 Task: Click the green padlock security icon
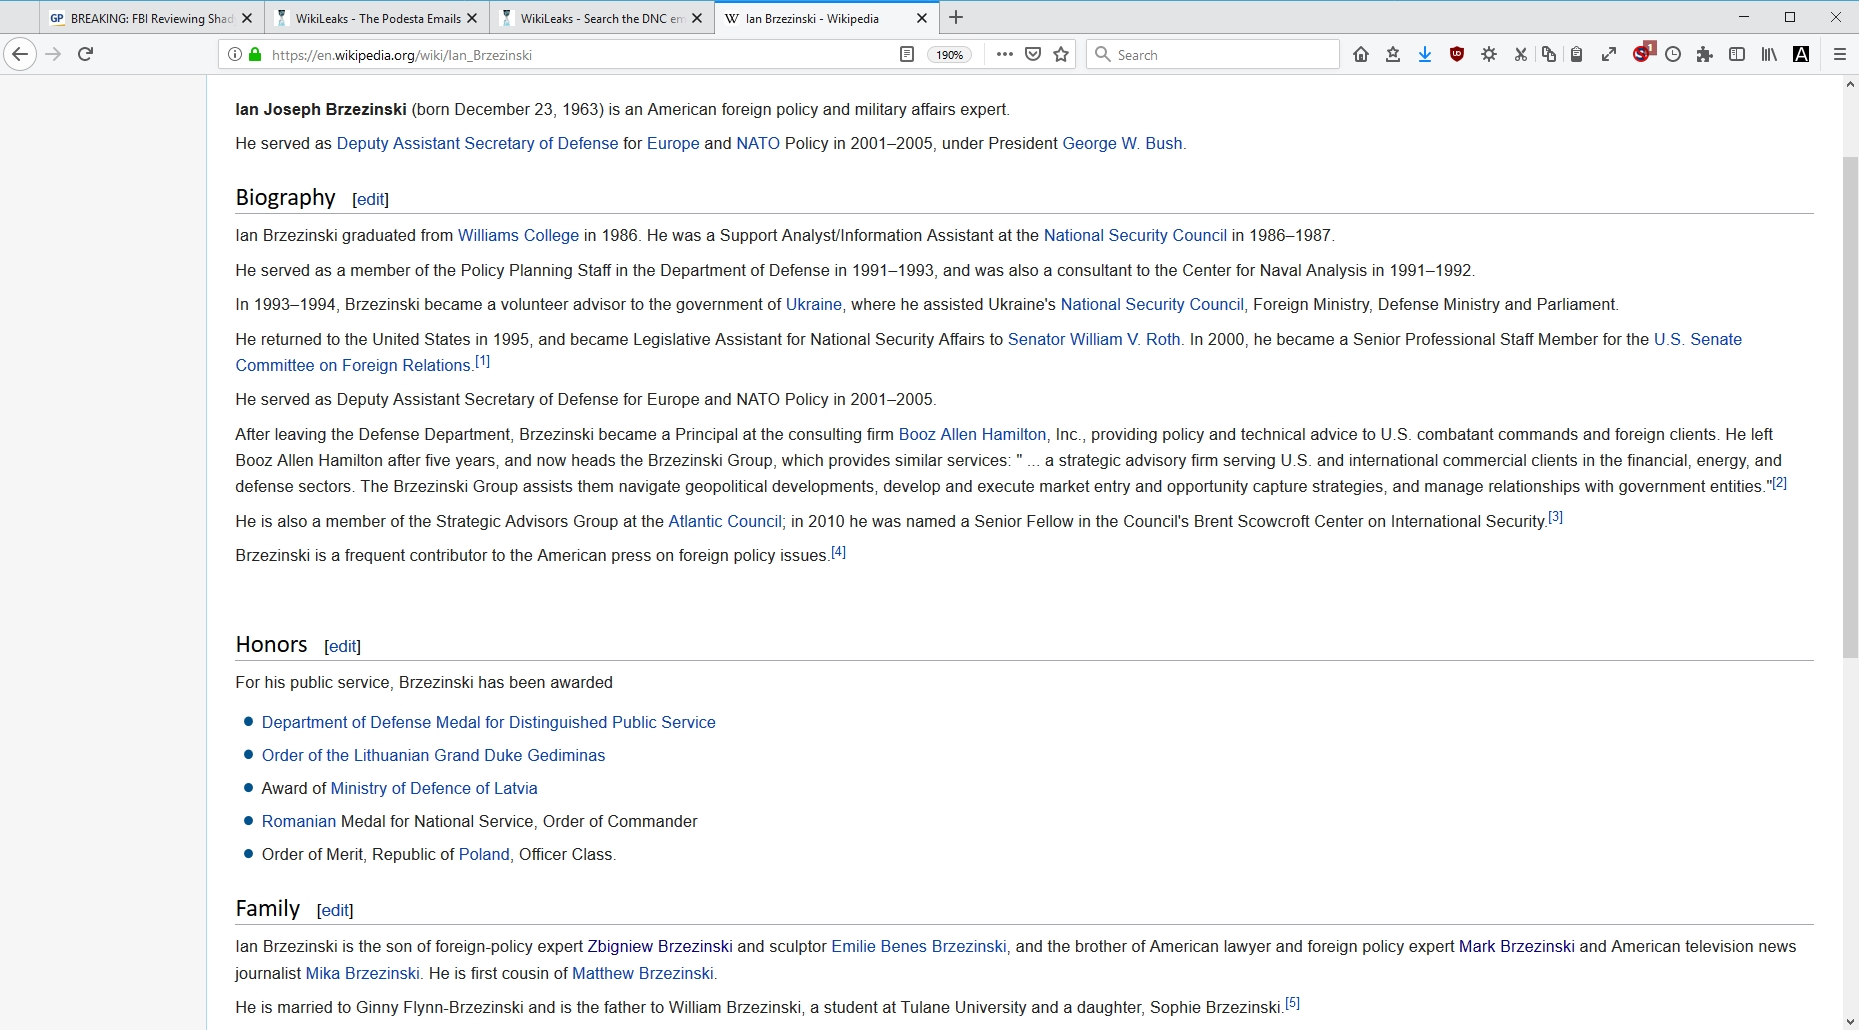point(255,55)
